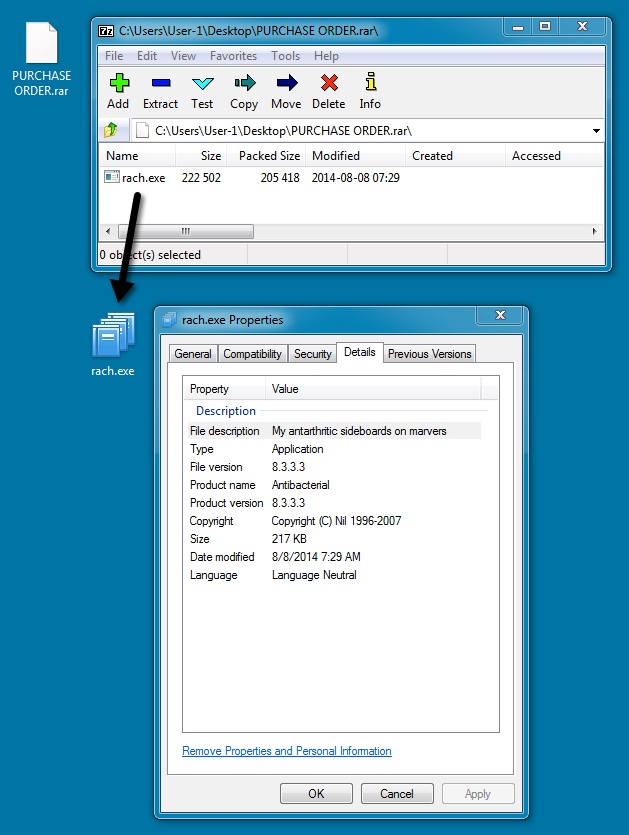Screen dimensions: 629x835
Task: Go up one folder level
Action: (112, 130)
